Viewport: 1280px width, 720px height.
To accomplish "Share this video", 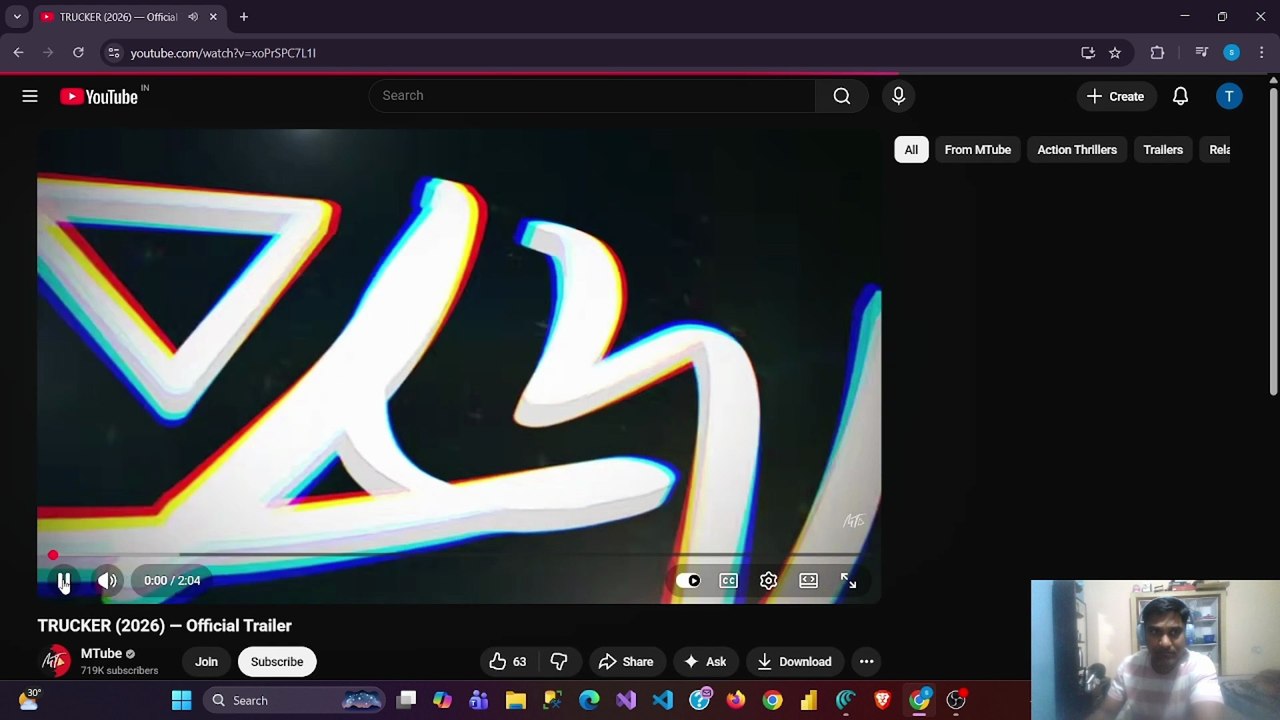I will pos(625,662).
